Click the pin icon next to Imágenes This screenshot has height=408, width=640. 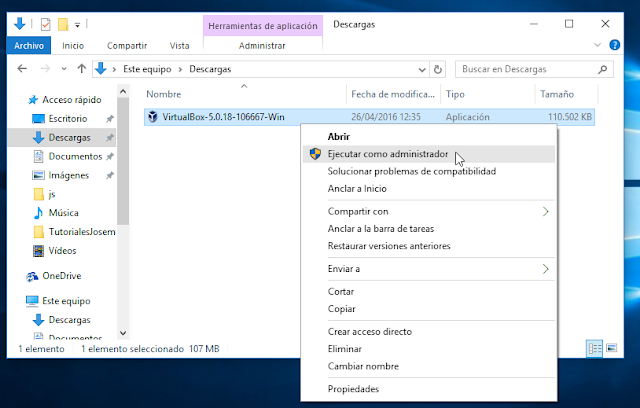click(109, 175)
